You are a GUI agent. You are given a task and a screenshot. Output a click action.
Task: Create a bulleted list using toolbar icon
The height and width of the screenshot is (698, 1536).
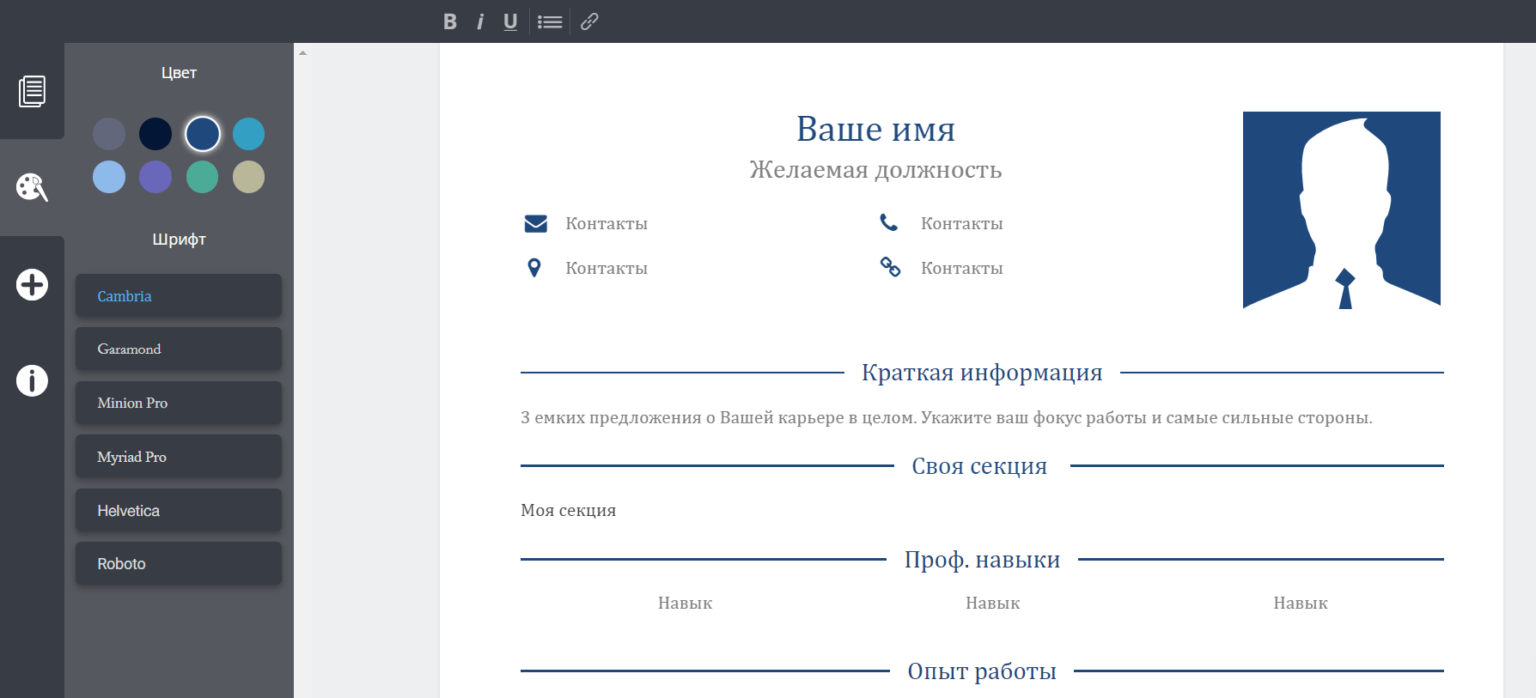pos(549,21)
